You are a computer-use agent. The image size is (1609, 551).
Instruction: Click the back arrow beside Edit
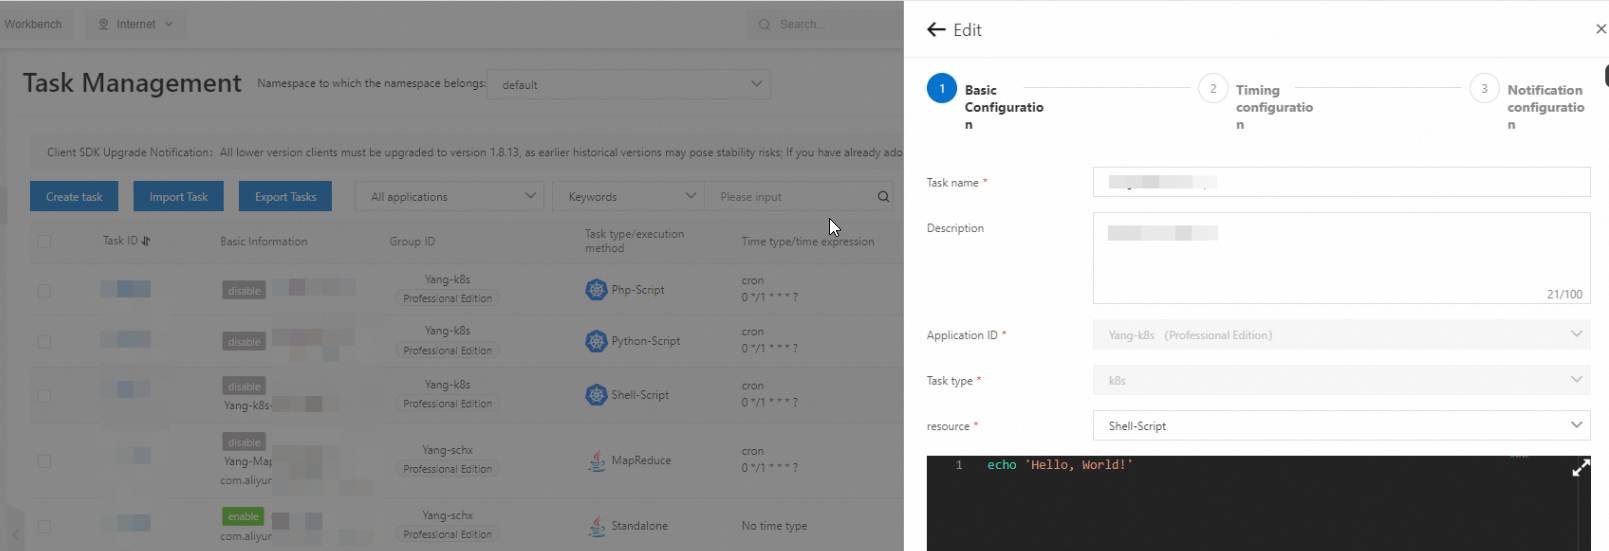(936, 30)
